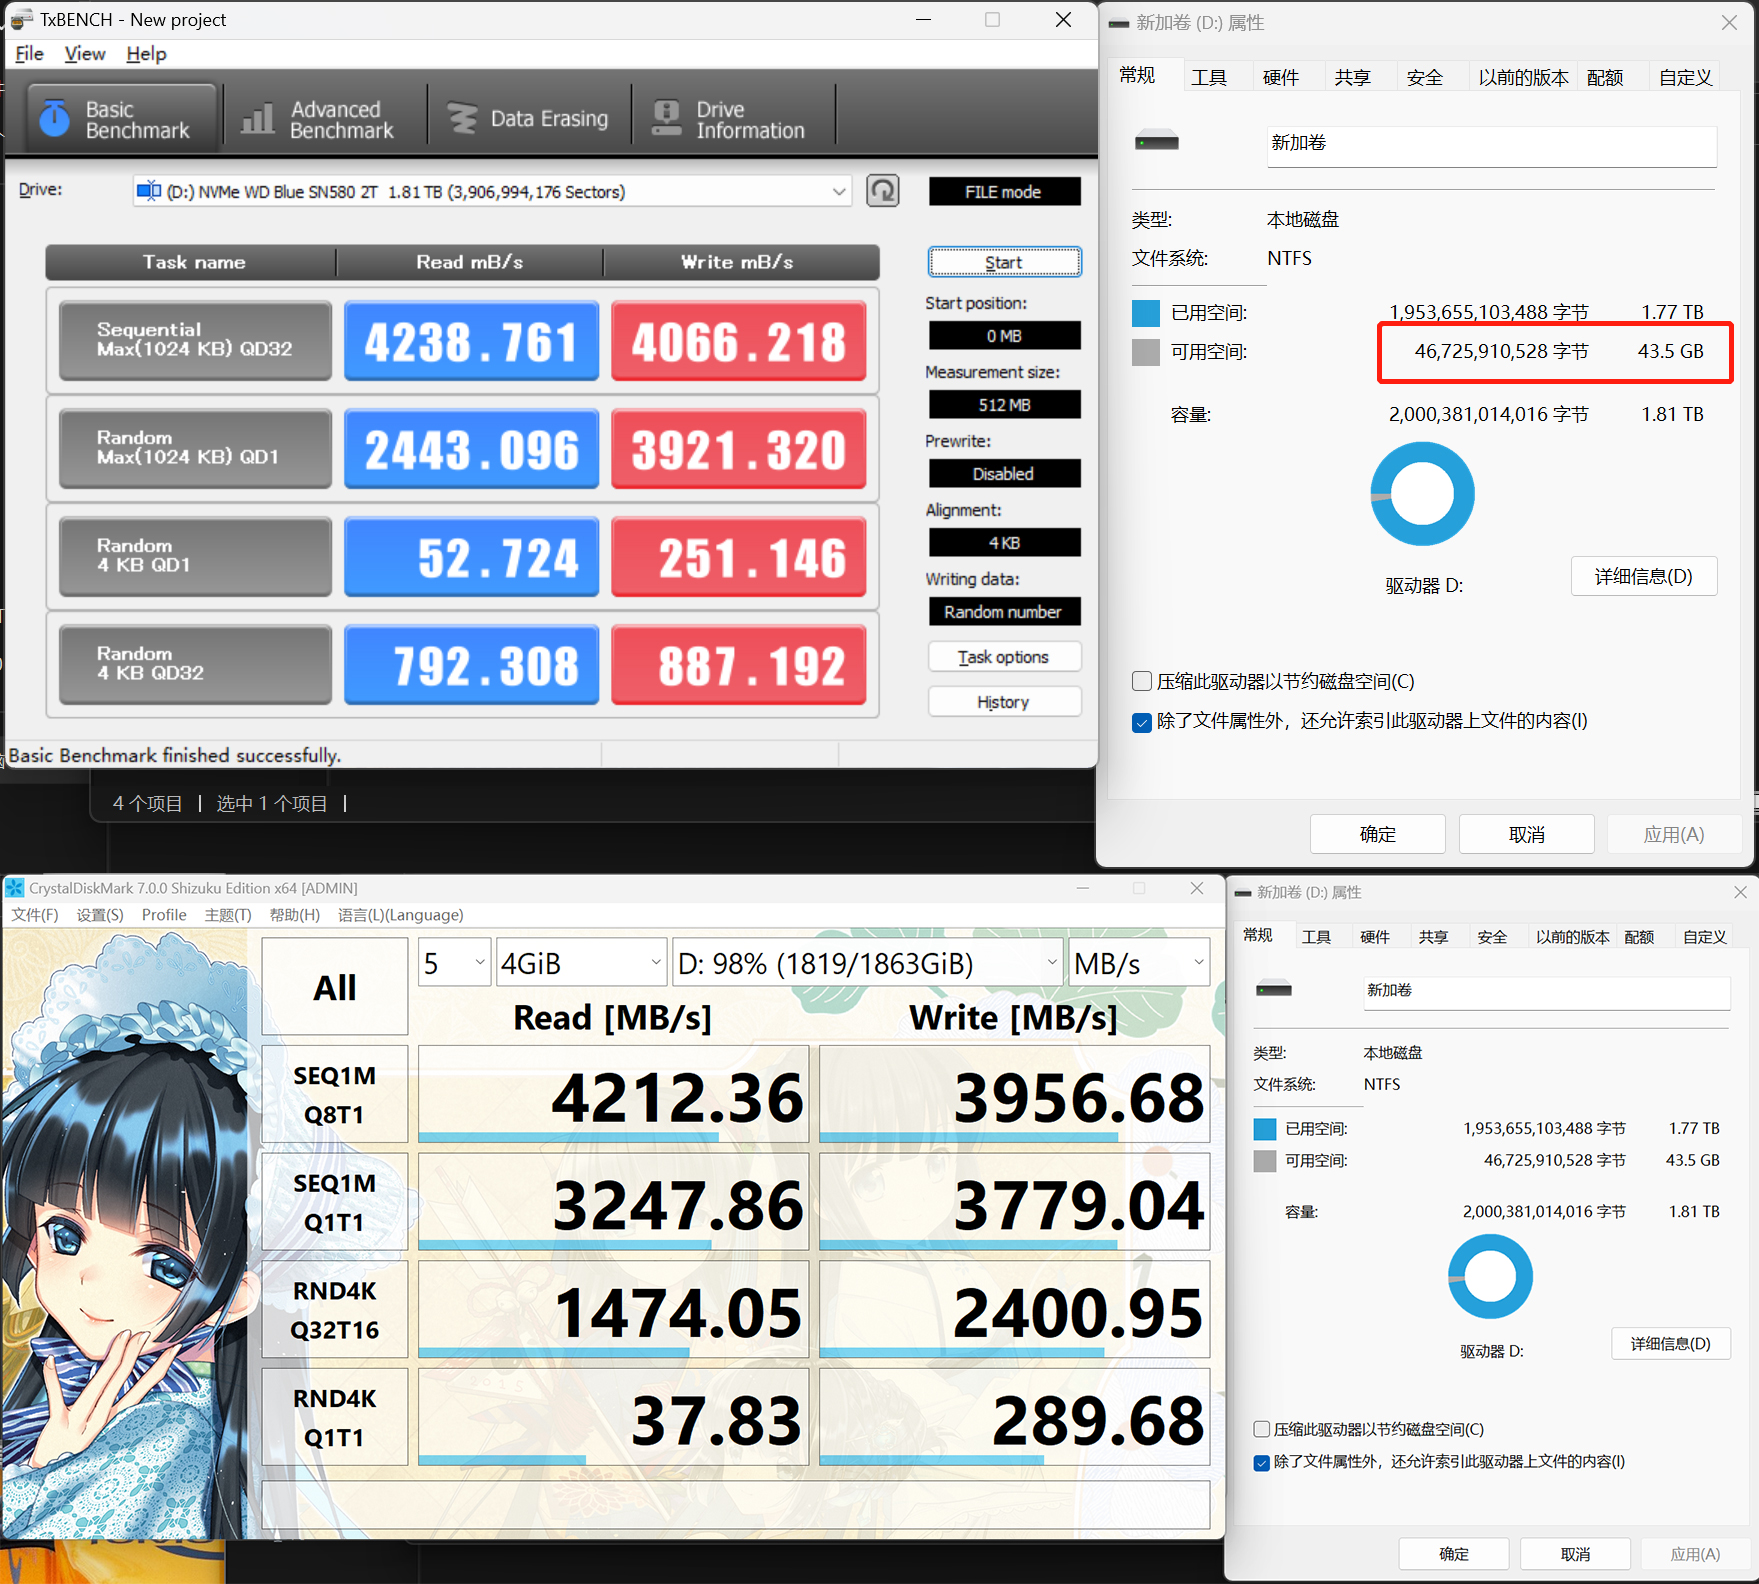Image resolution: width=1759 pixels, height=1584 pixels.
Task: Select the Basic Benchmark tab icon
Action: 55,115
